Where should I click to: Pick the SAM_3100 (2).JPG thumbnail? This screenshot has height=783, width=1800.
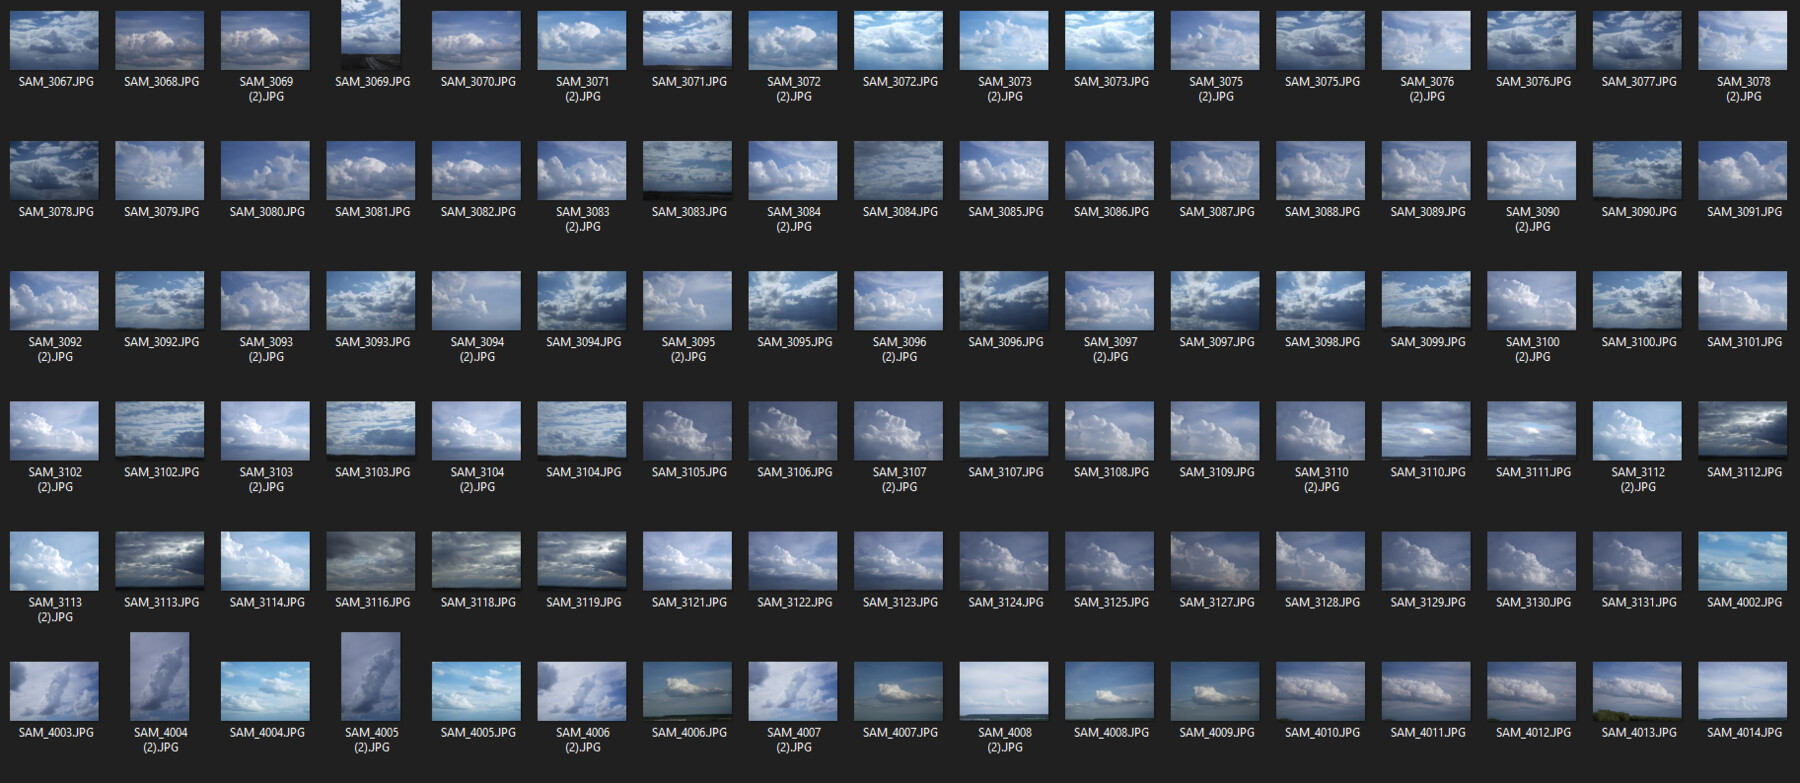point(1532,300)
